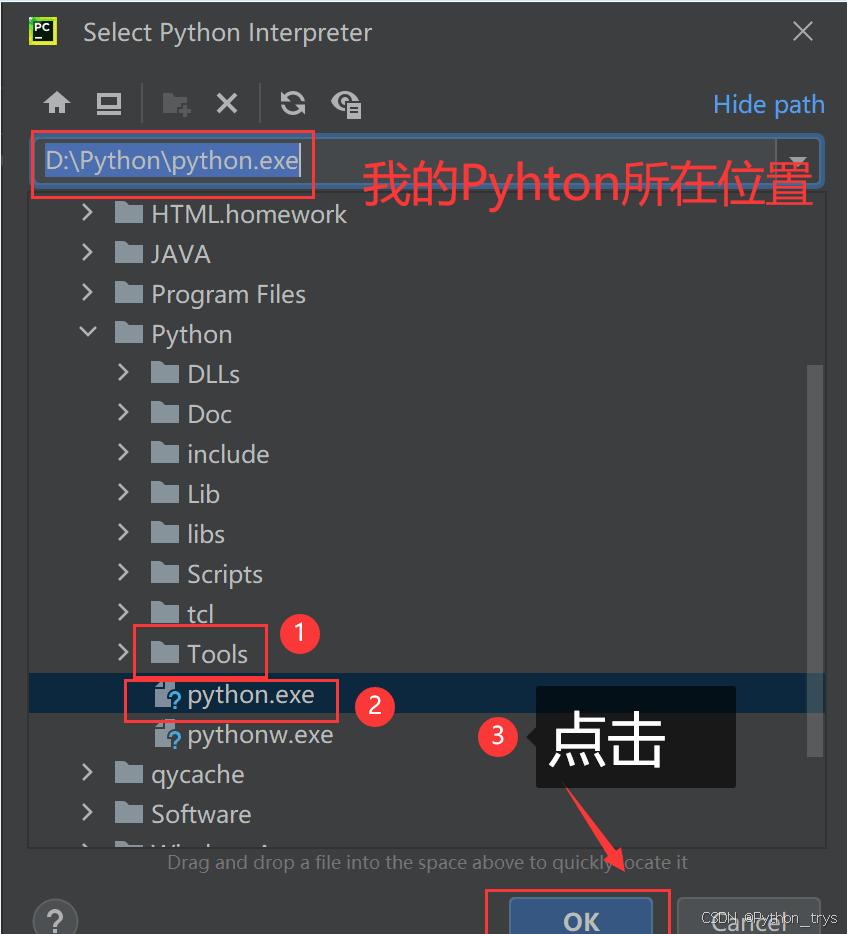This screenshot has width=847, height=934.
Task: Open the help question mark button
Action: [55, 919]
